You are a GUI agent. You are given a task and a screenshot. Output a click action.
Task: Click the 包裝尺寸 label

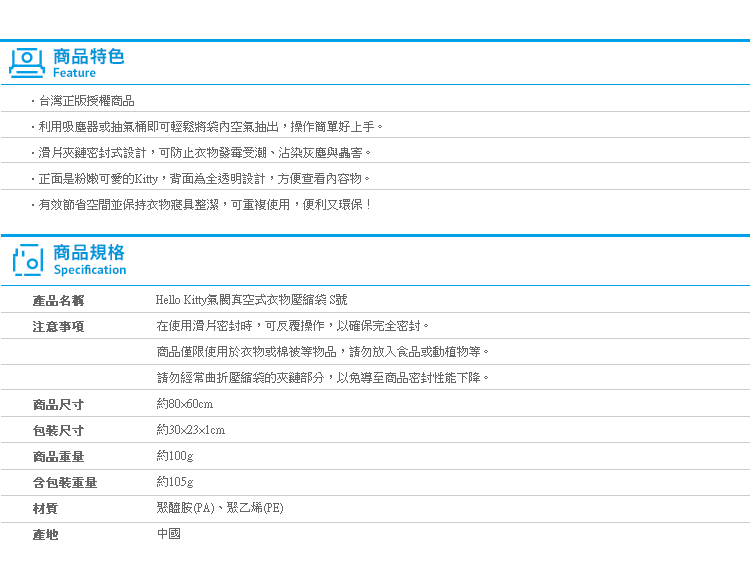pos(58,431)
